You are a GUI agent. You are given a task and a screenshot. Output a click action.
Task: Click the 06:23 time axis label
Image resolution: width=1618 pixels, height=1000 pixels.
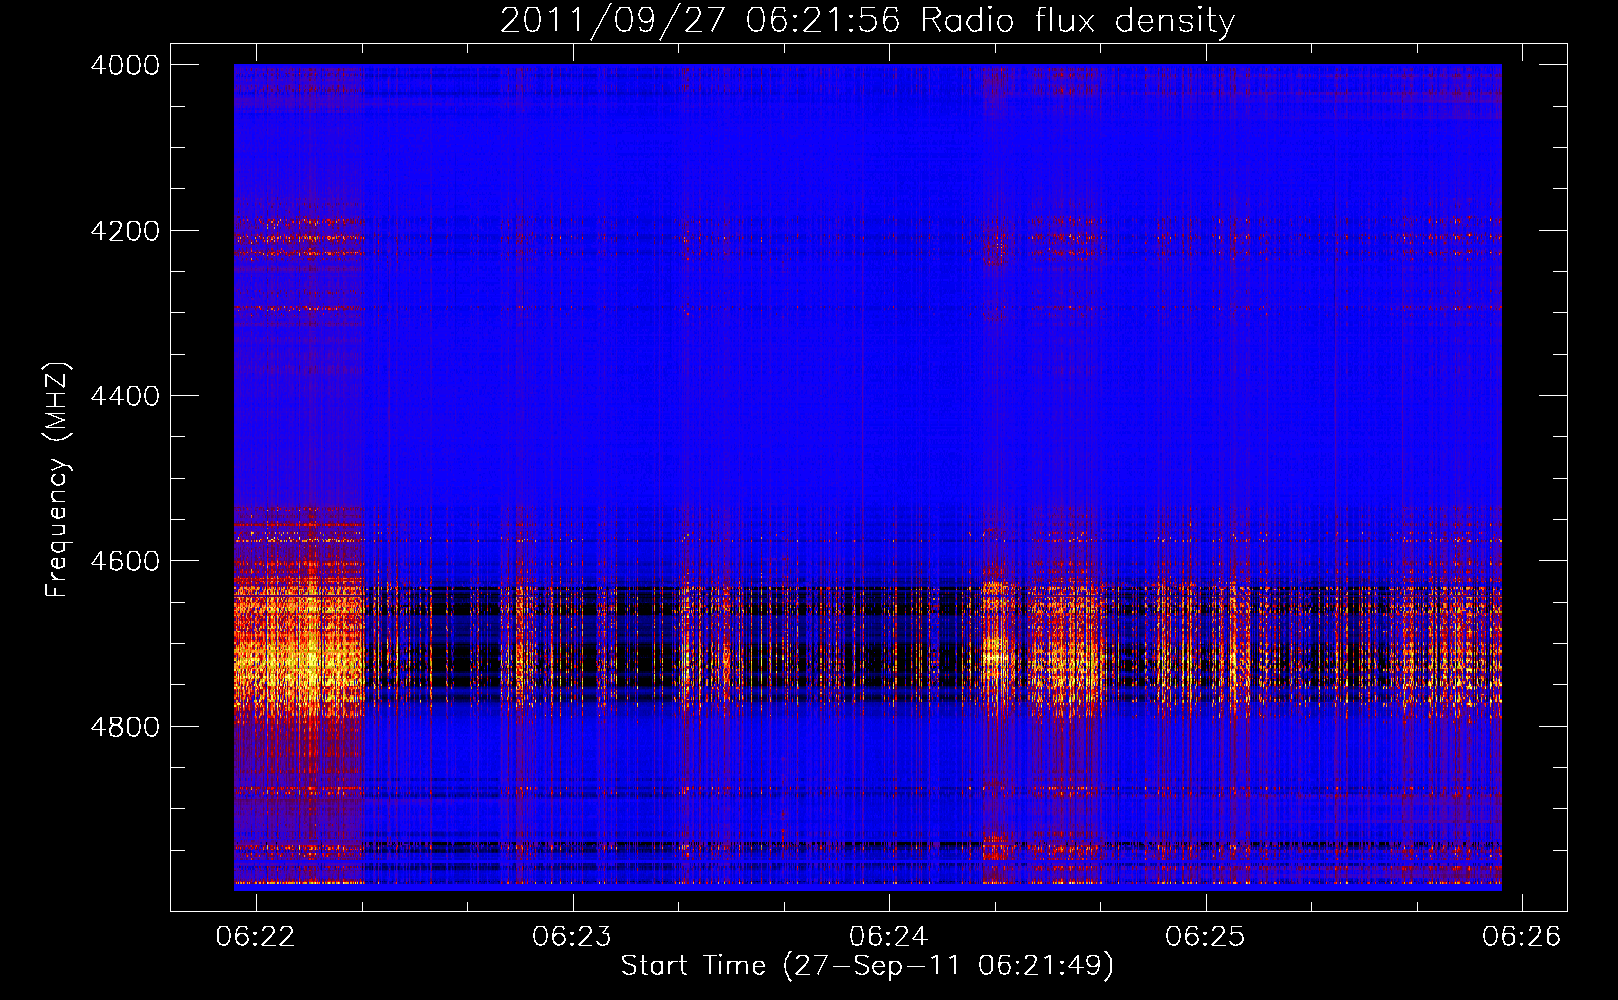tap(572, 936)
